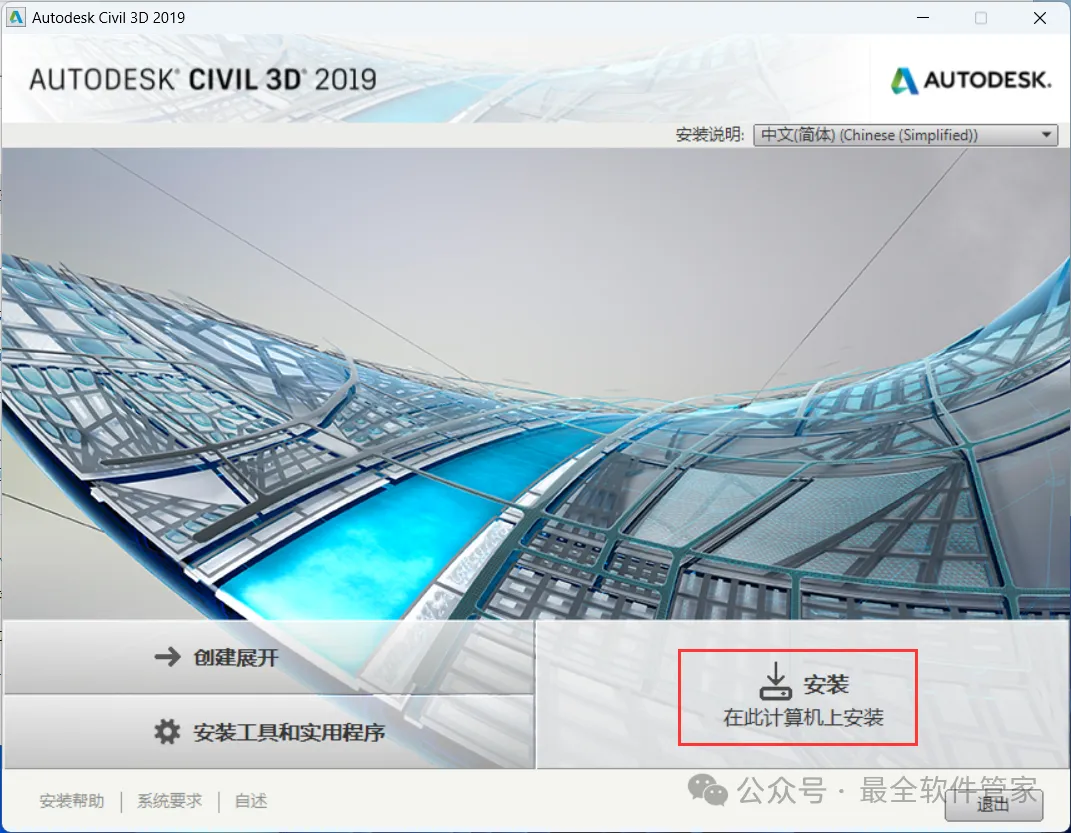1071x833 pixels.
Task: Maximize the installer window
Action: (x=981, y=18)
